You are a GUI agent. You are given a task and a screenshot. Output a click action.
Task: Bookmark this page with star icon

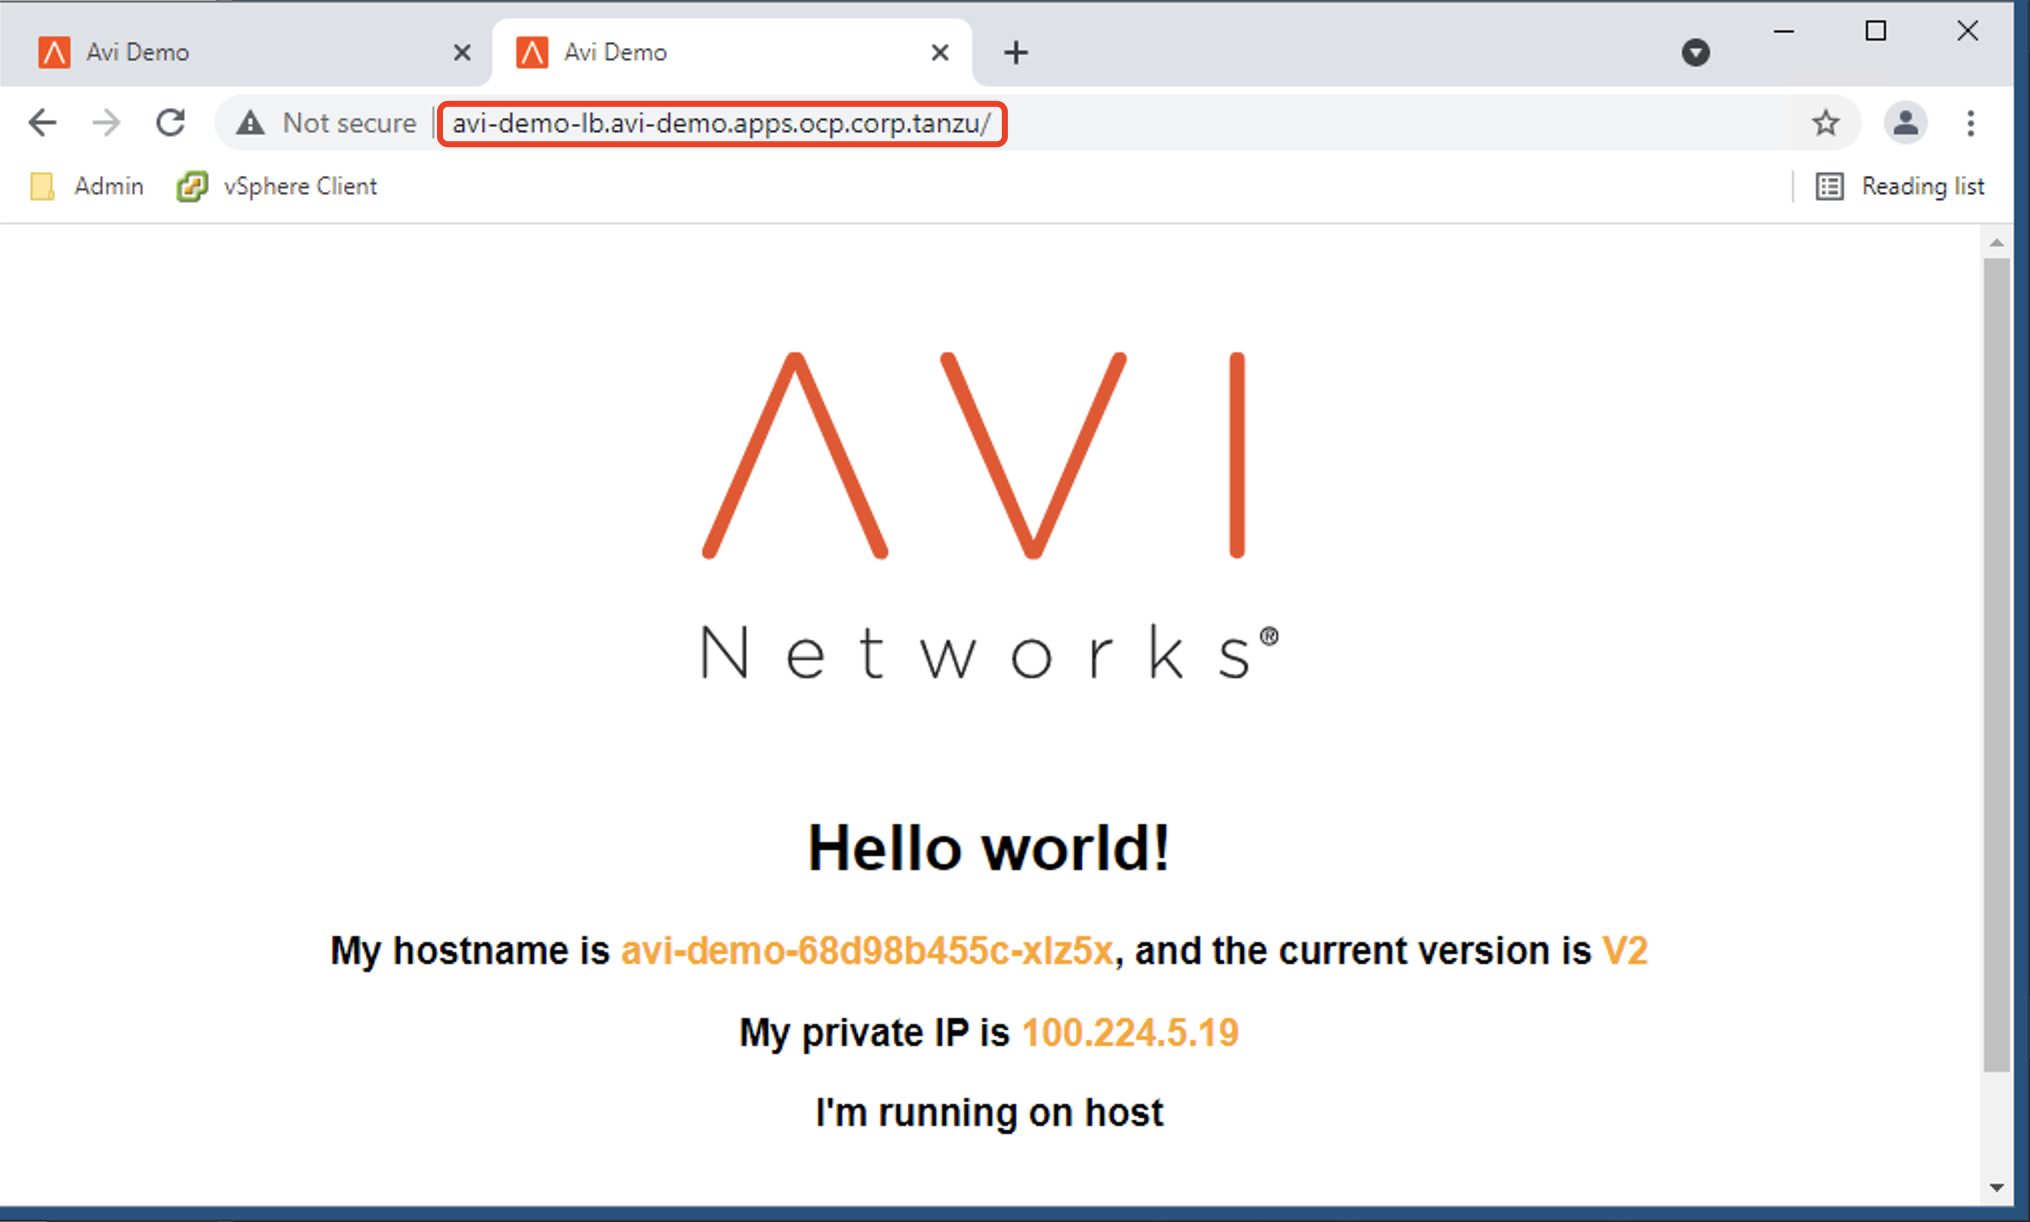[1825, 123]
